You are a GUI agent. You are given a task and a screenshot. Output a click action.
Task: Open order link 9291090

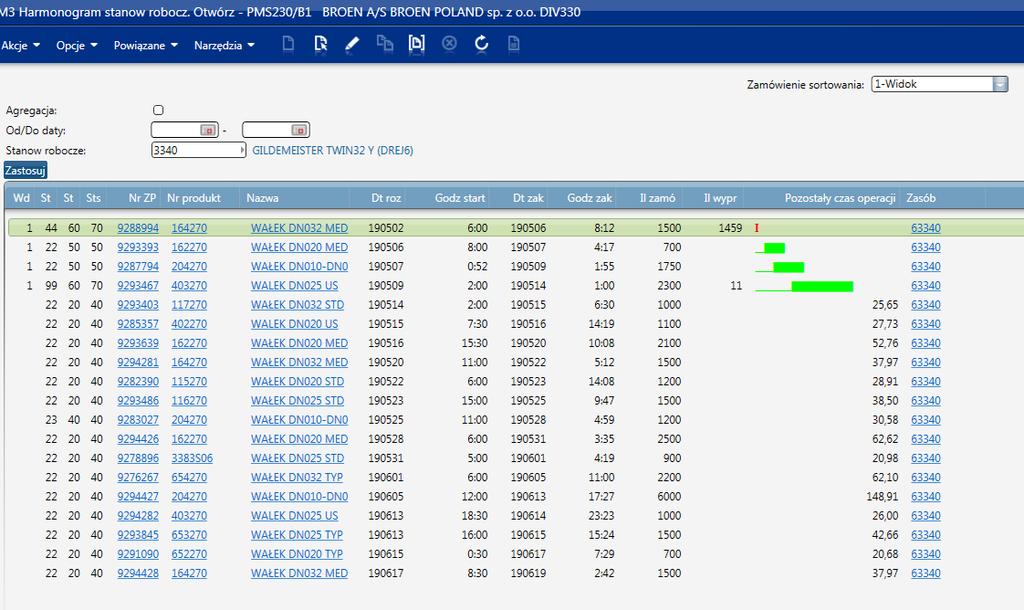point(138,554)
